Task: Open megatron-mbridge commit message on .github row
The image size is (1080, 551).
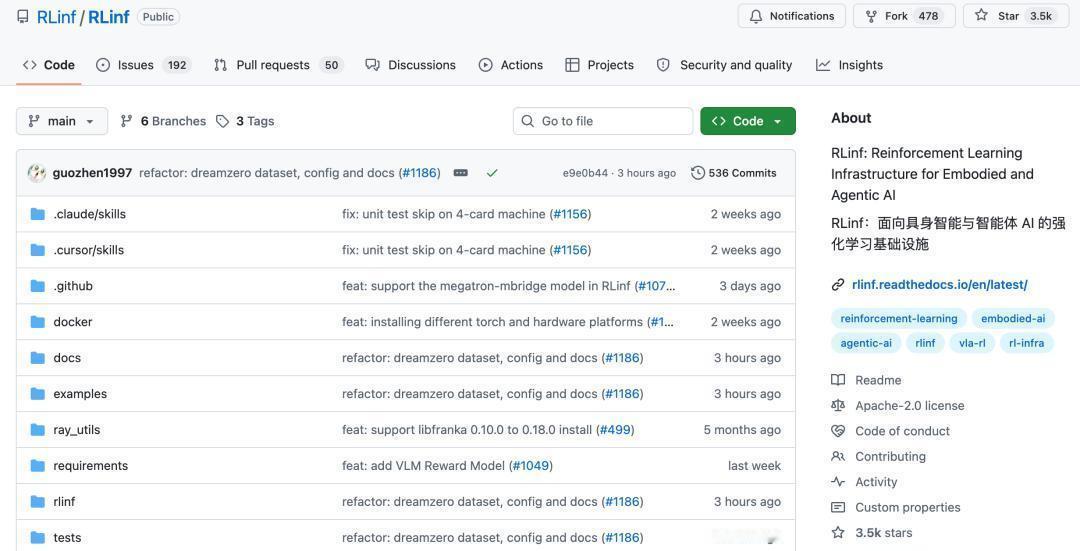Action: point(486,286)
